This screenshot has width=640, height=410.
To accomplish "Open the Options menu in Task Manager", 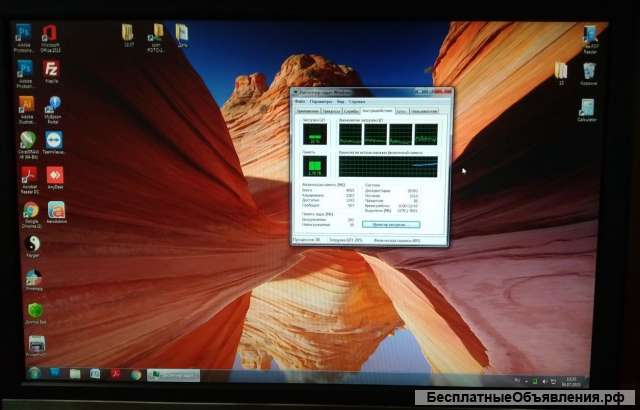I will (321, 101).
